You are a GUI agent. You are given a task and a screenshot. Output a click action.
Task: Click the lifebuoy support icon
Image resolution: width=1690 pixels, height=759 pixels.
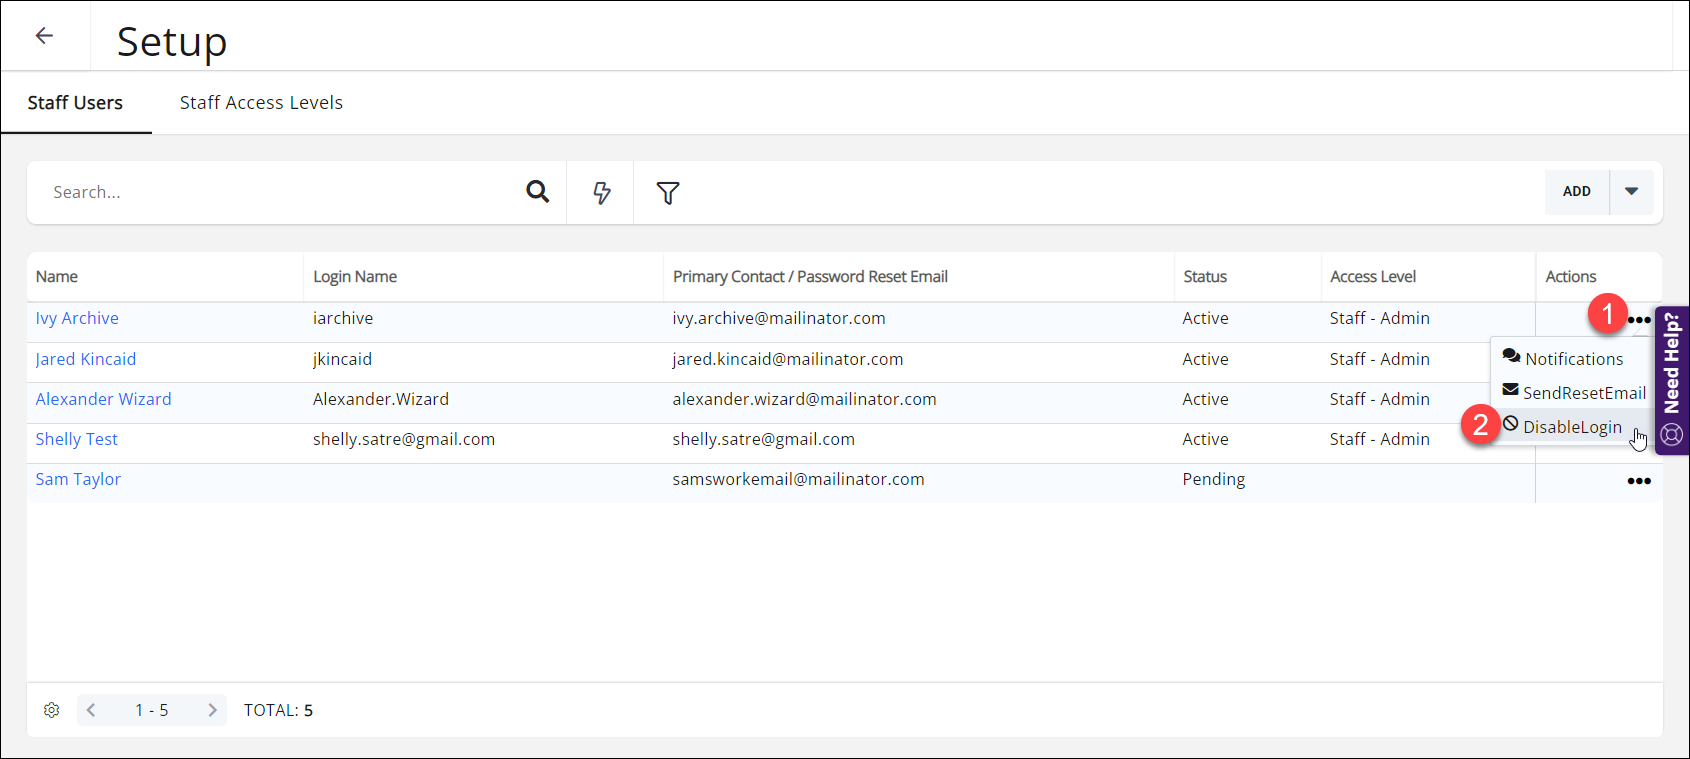1672,435
